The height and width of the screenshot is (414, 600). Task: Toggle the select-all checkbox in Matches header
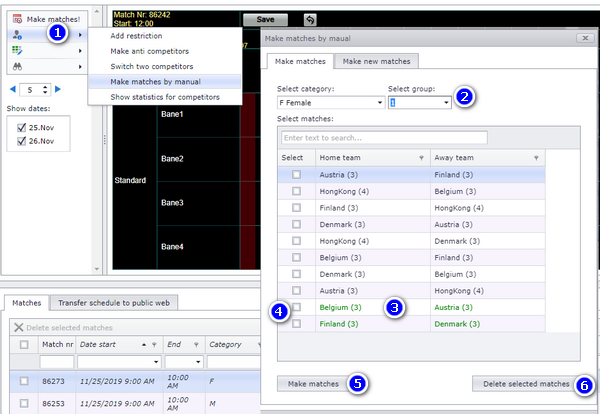pos(24,345)
